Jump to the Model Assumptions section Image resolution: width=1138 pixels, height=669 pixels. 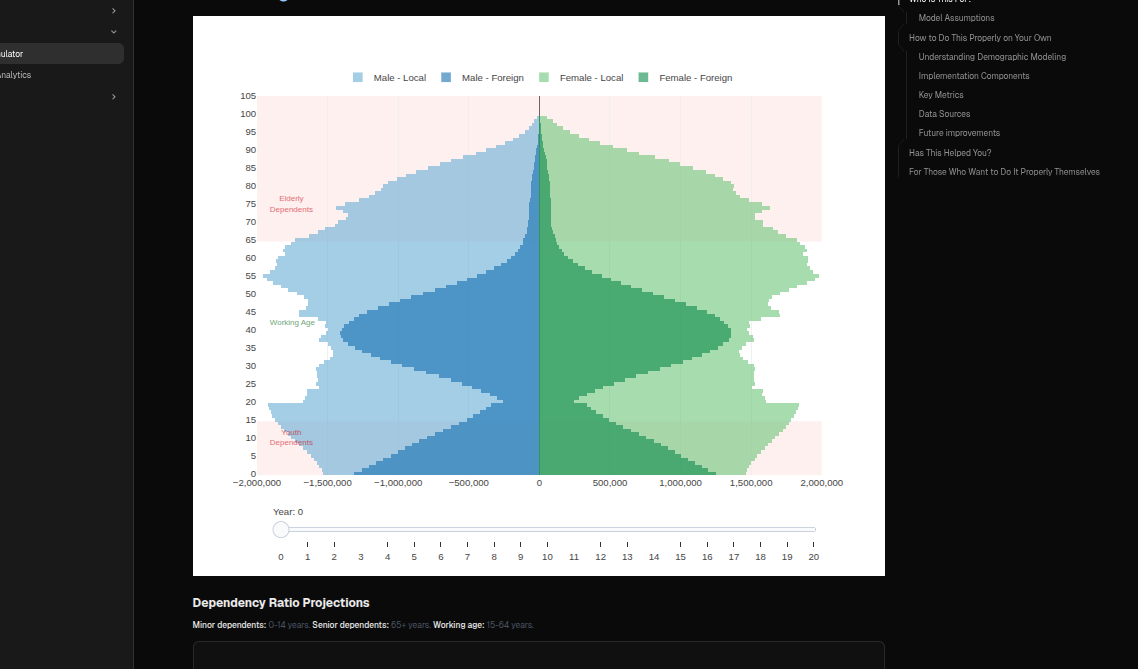pyautogui.click(x=956, y=18)
